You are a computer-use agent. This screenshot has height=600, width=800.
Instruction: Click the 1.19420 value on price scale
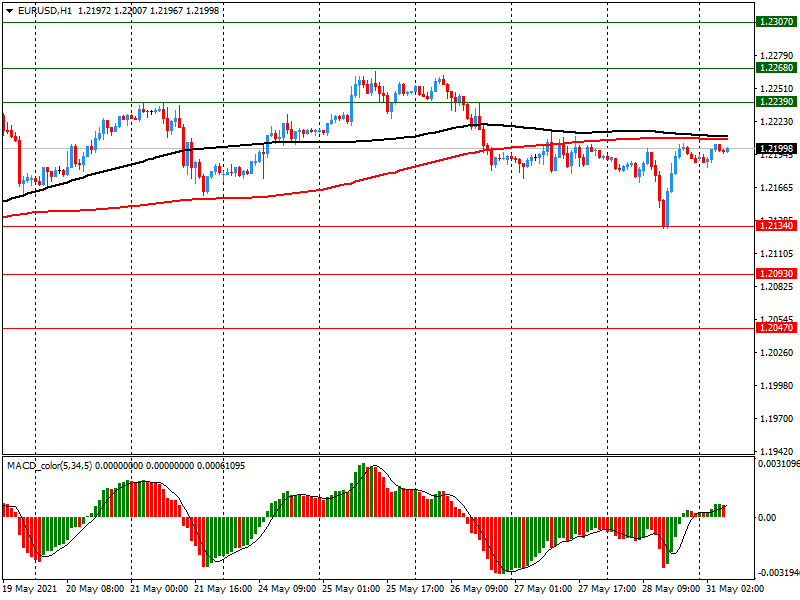(777, 452)
